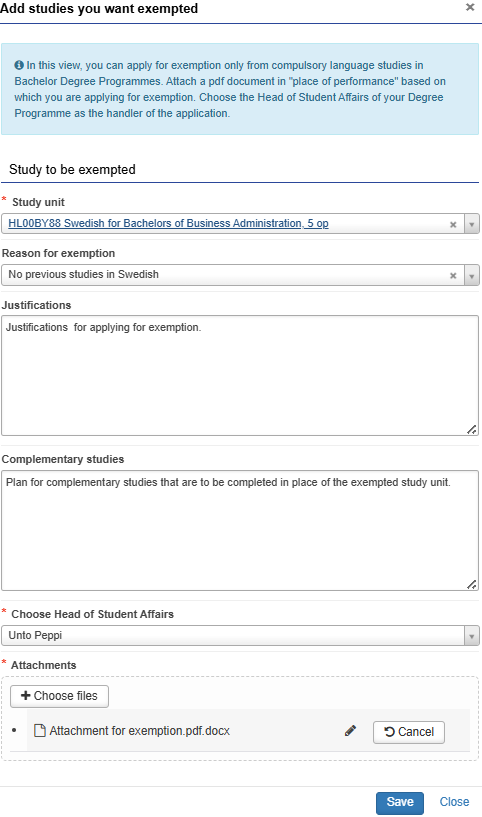
Task: Click the document icon beside Attachment for exemption
Action: [40, 731]
